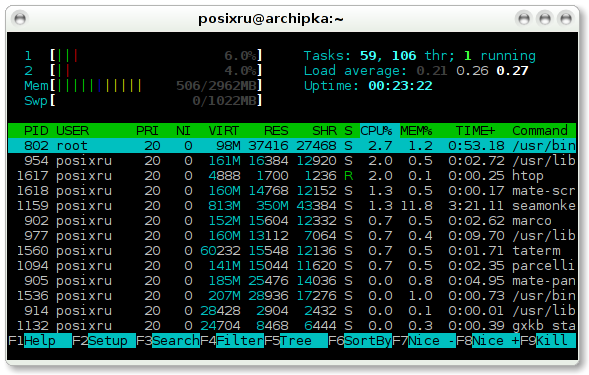The height and width of the screenshot is (375, 589).
Task: Click the 11.8 MEM% value of seamonkey
Action: (416, 206)
